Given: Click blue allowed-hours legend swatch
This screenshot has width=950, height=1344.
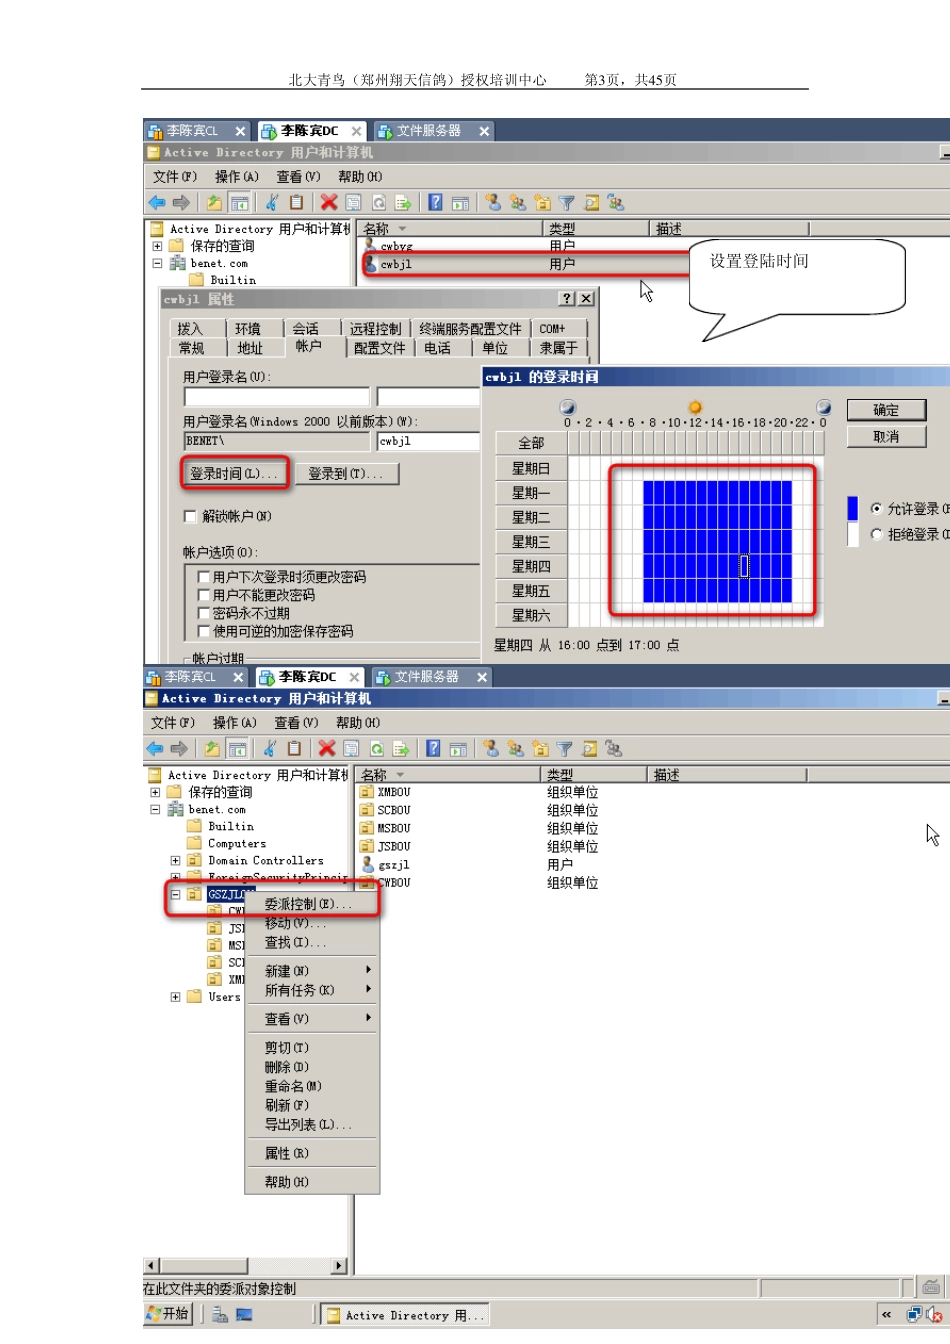Looking at the screenshot, I should pos(853,508).
